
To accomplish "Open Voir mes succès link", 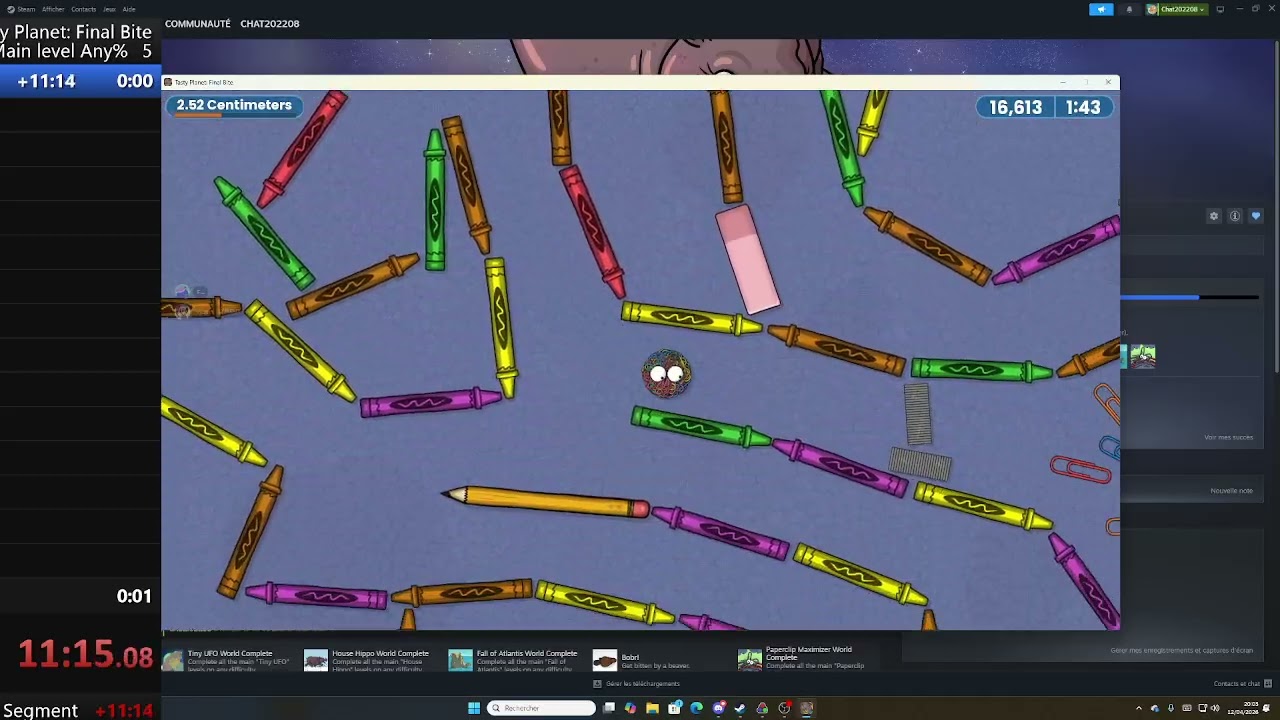I will click(1228, 437).
